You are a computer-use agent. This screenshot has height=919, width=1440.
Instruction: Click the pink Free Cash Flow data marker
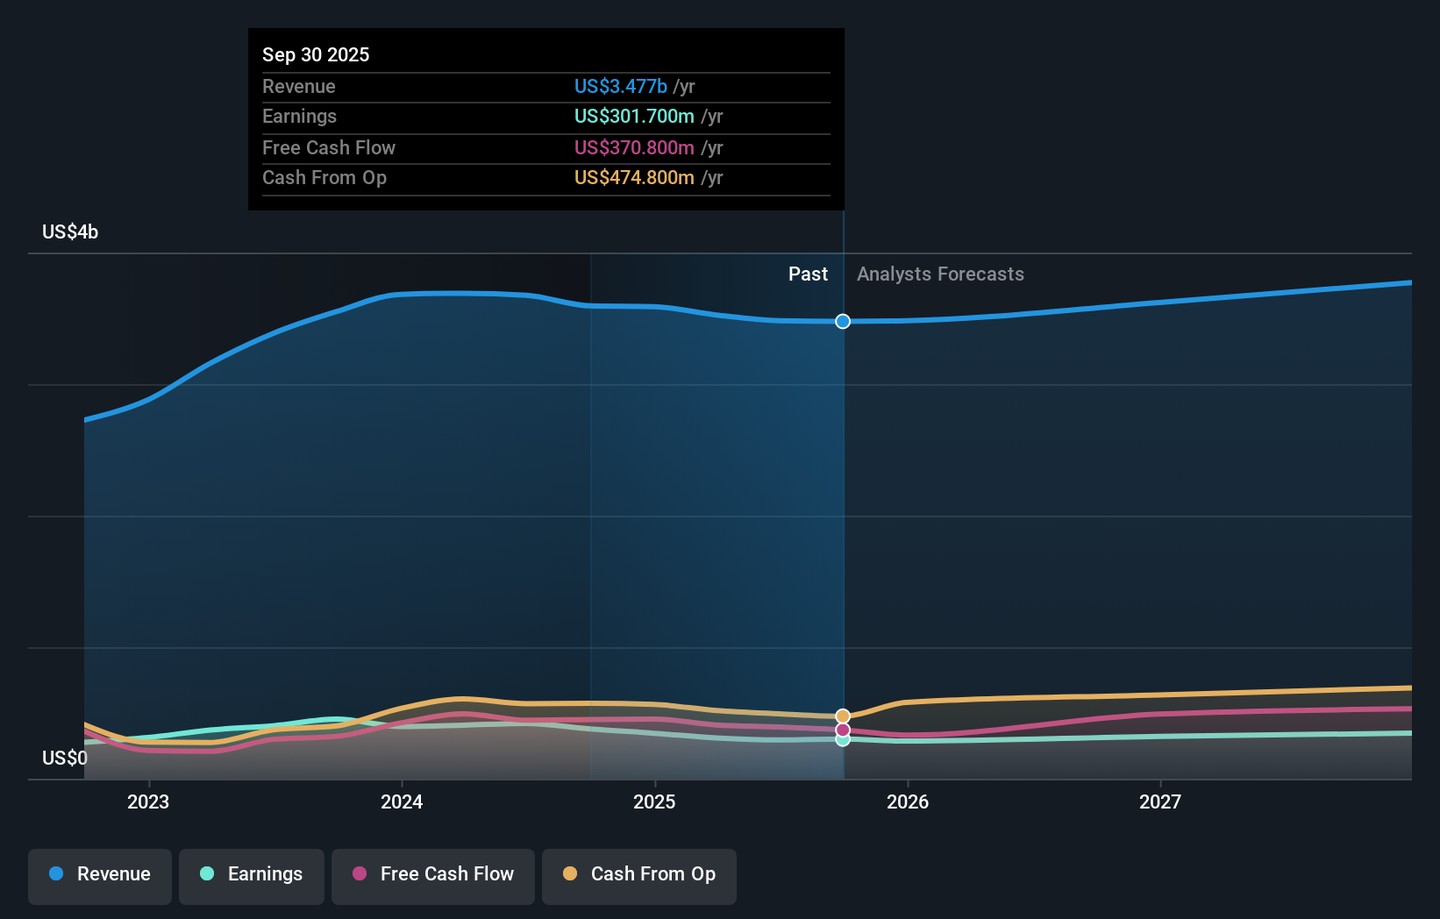pyautogui.click(x=843, y=730)
